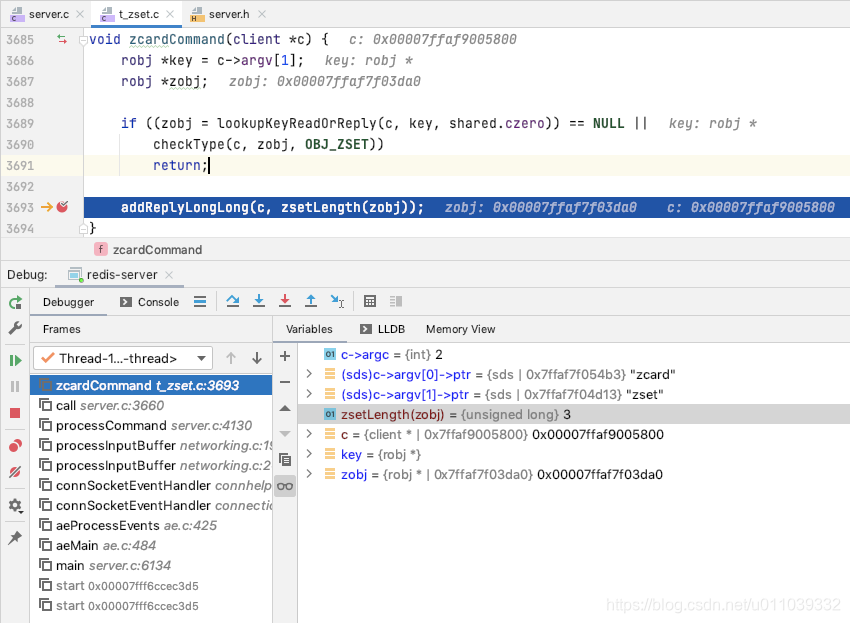Screen dimensions: 850x623
Task: Expand the zobj variable
Action: [x=309, y=474]
